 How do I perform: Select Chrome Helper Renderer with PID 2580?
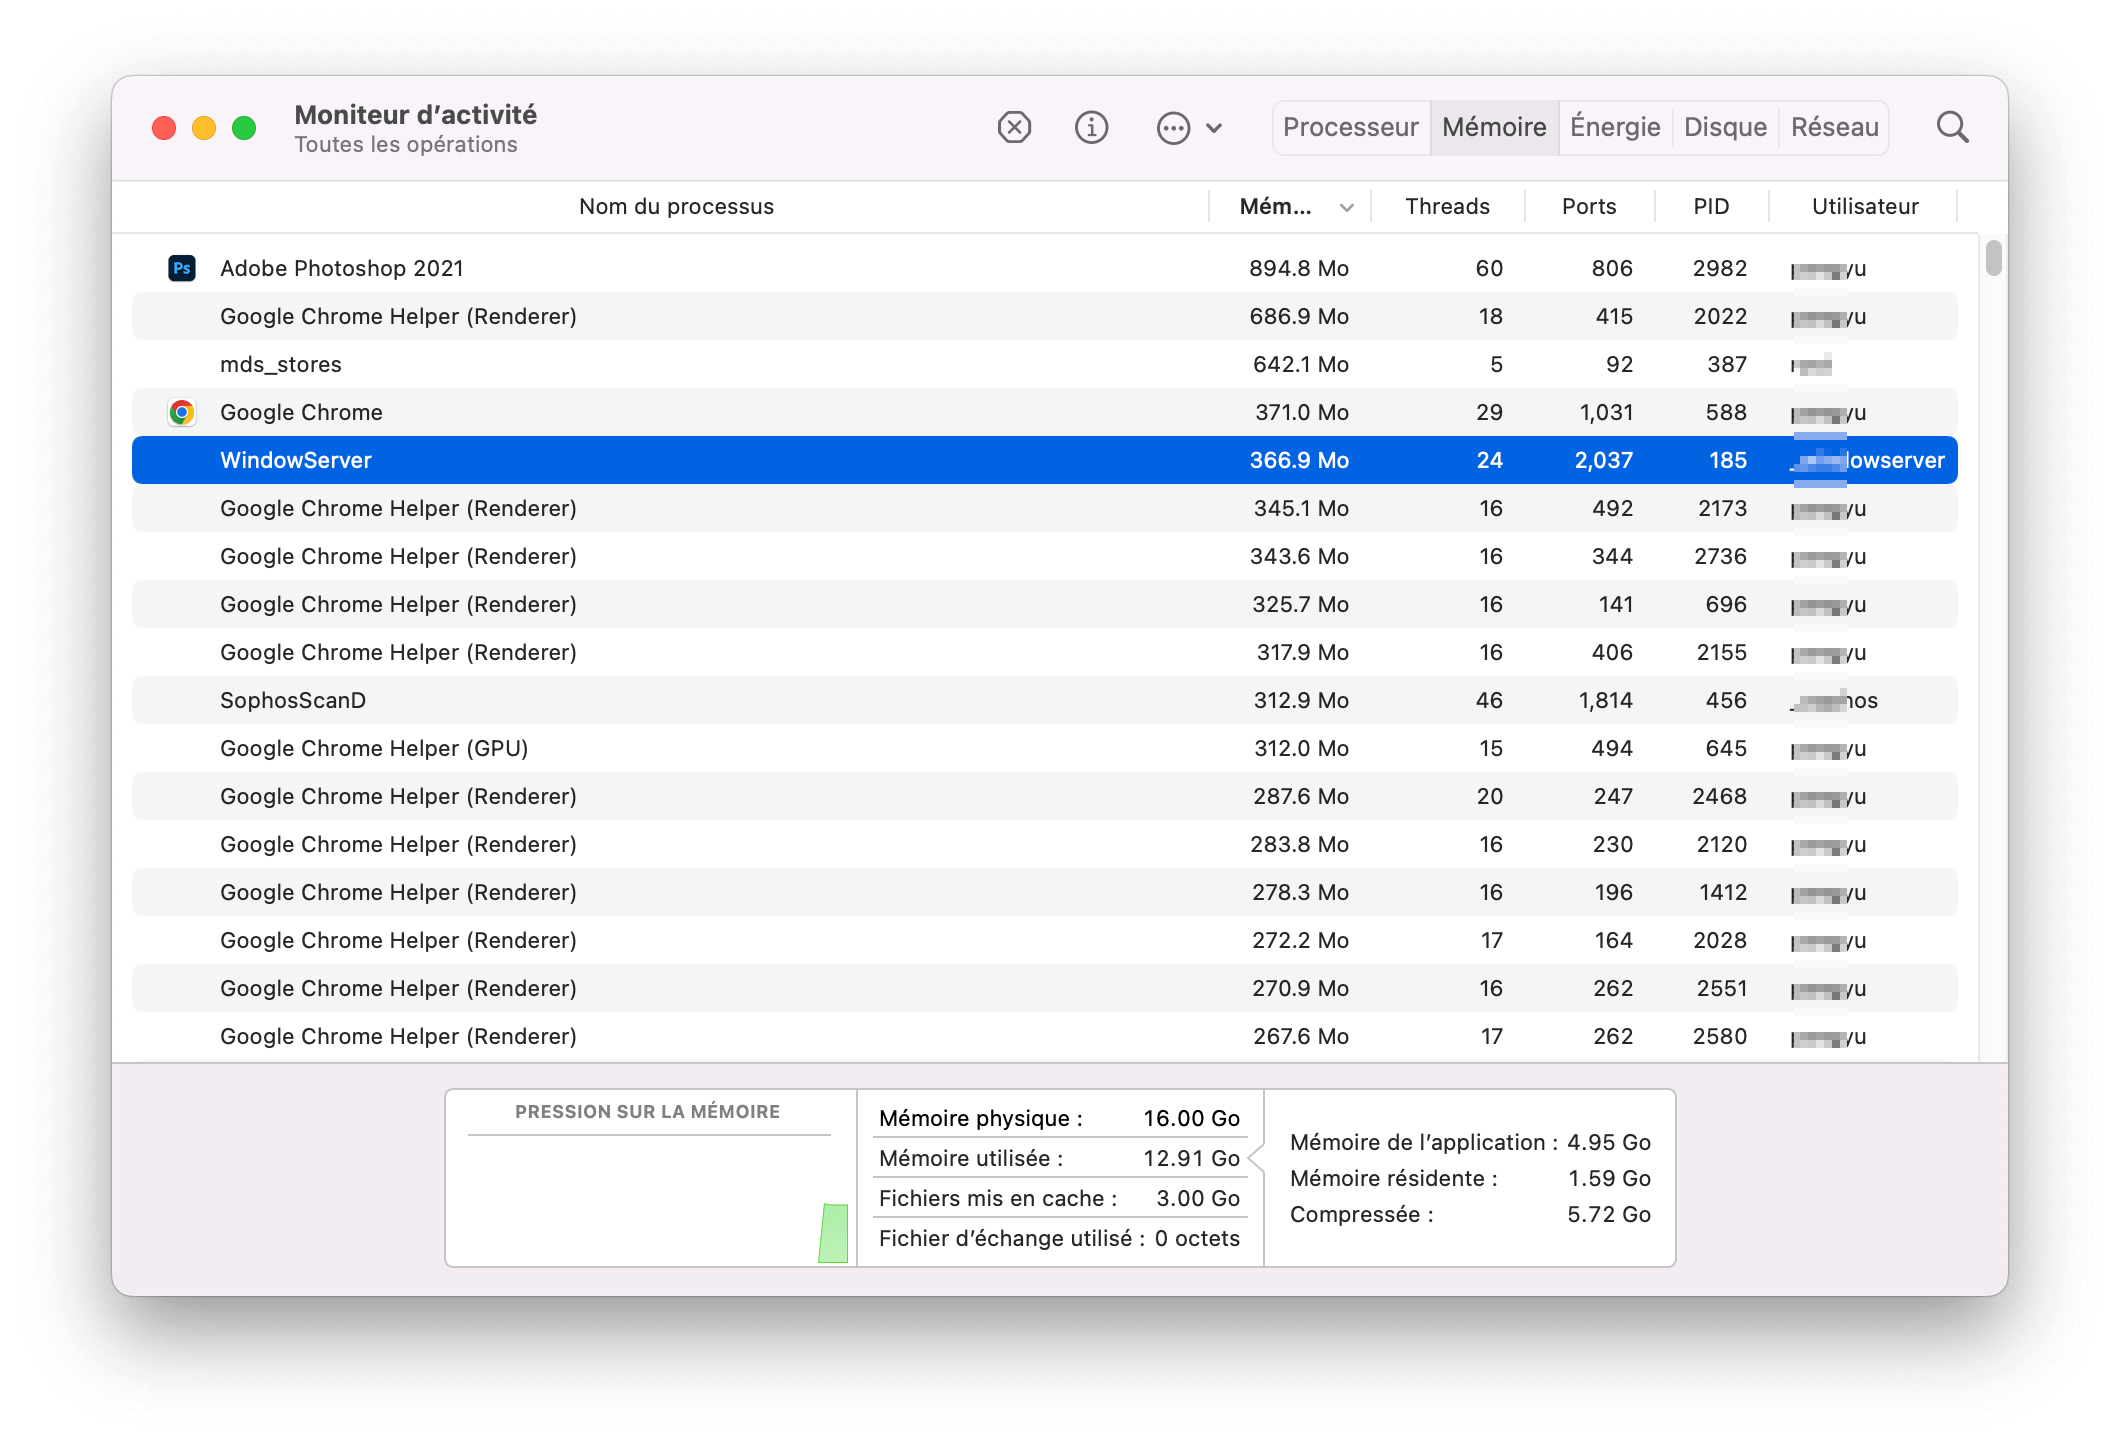(x=1045, y=1036)
